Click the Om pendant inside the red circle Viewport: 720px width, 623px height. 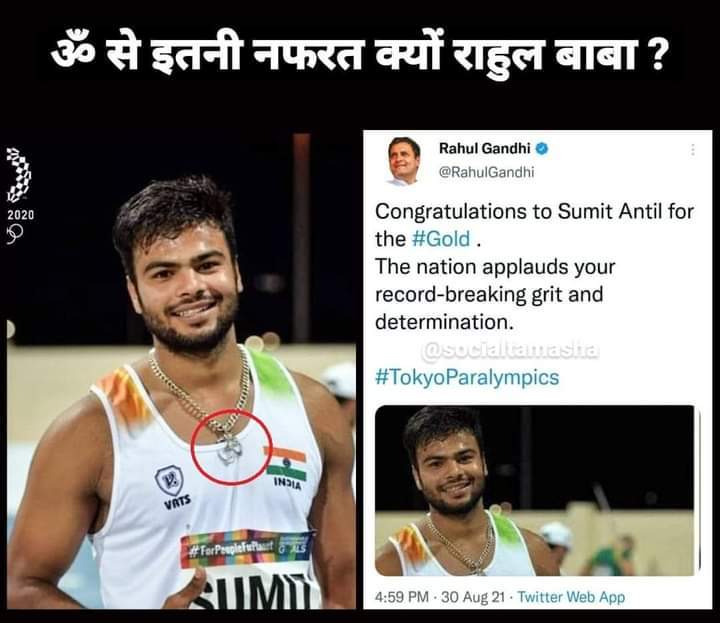[x=230, y=449]
